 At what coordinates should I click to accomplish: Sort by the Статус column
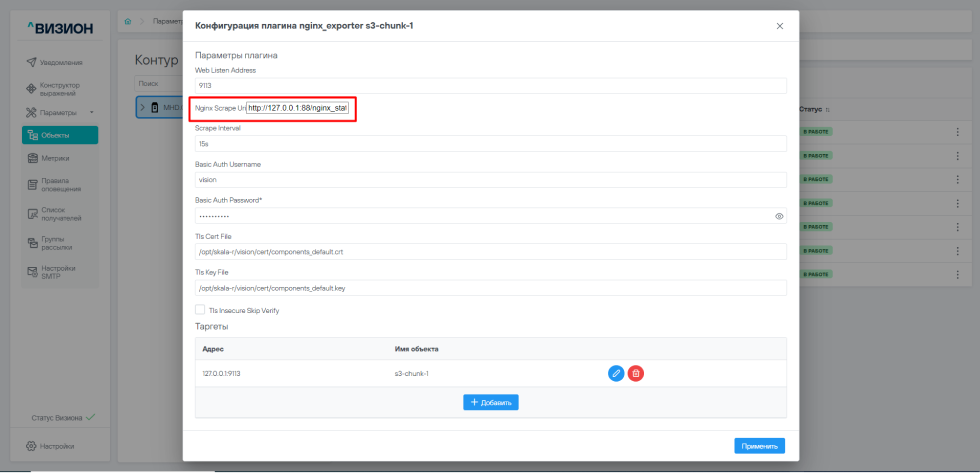coord(814,109)
